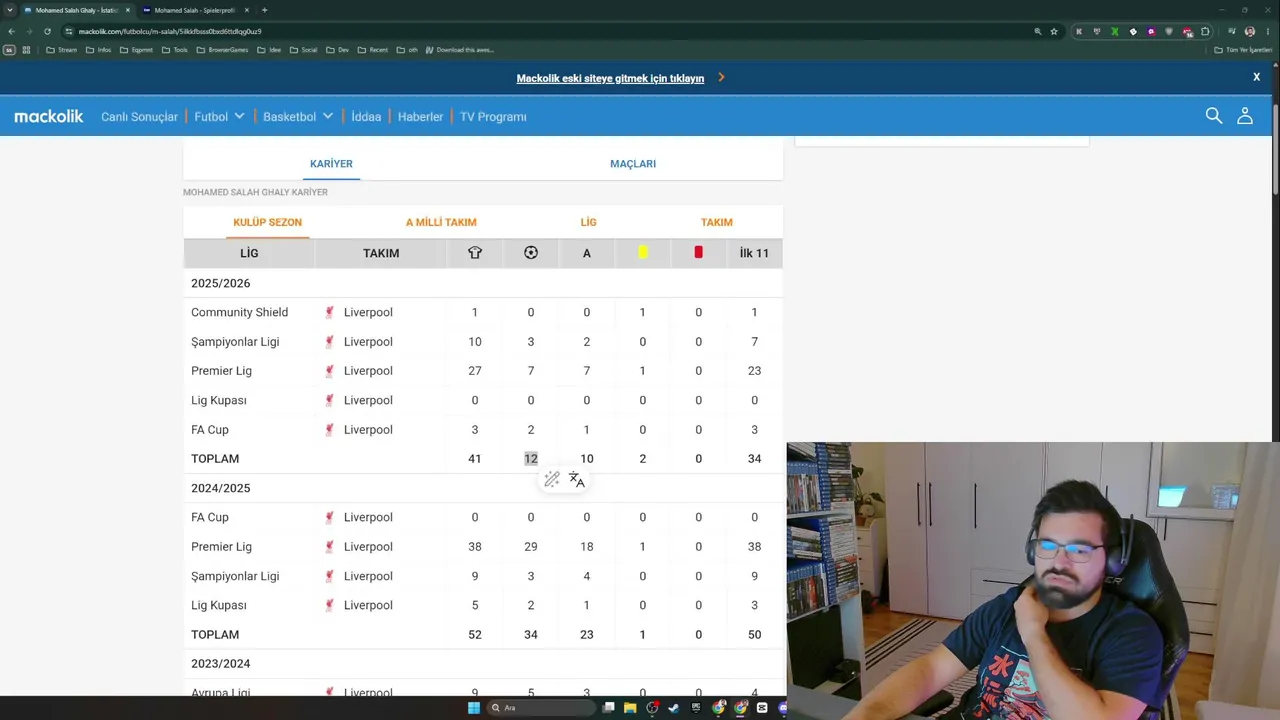Bookmark this page with the star
1280x720 pixels.
point(1054,31)
